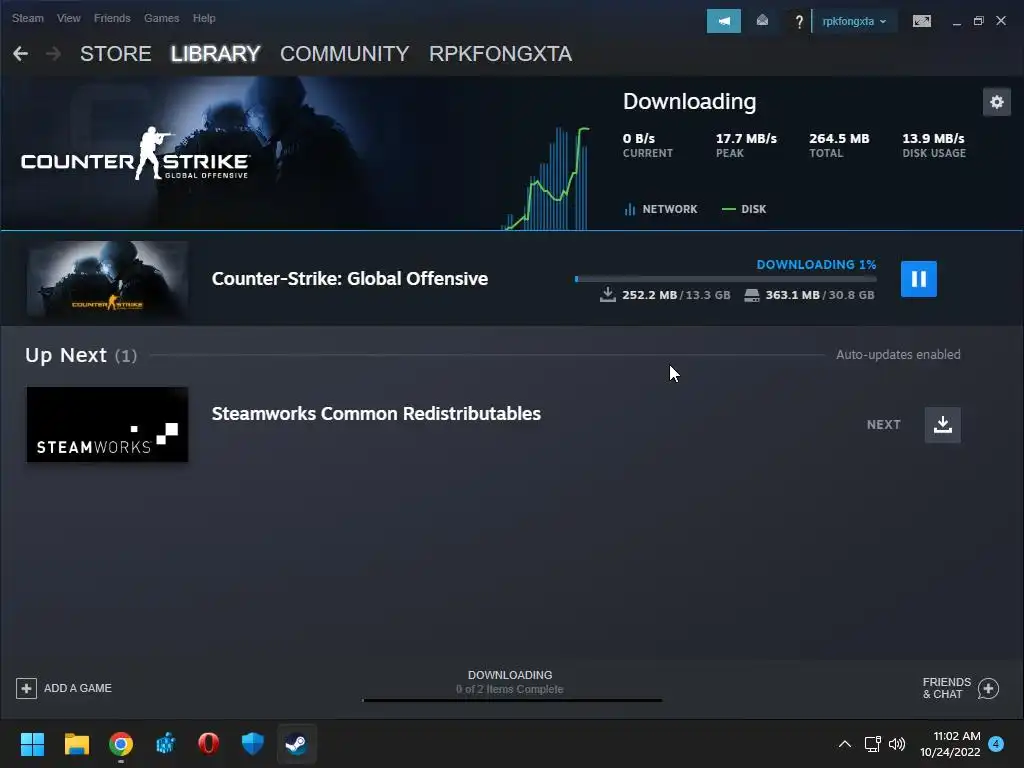Switch to the LIBRARY tab

click(216, 54)
